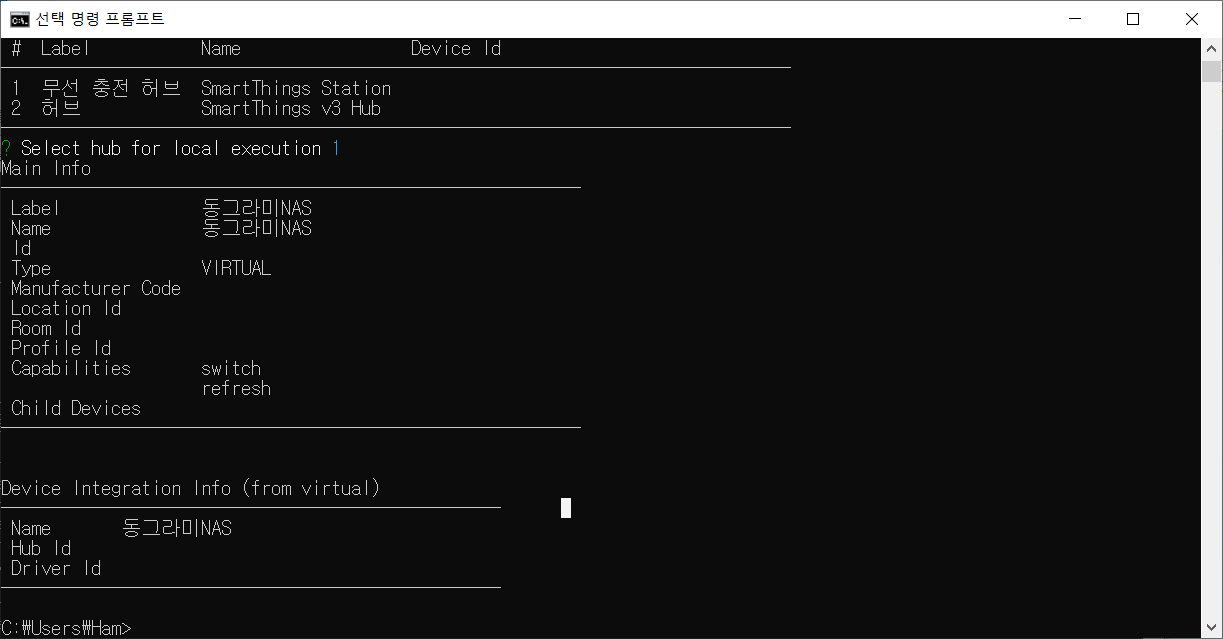Image resolution: width=1223 pixels, height=639 pixels.
Task: Click the 'Location Id' field label
Action: click(66, 308)
